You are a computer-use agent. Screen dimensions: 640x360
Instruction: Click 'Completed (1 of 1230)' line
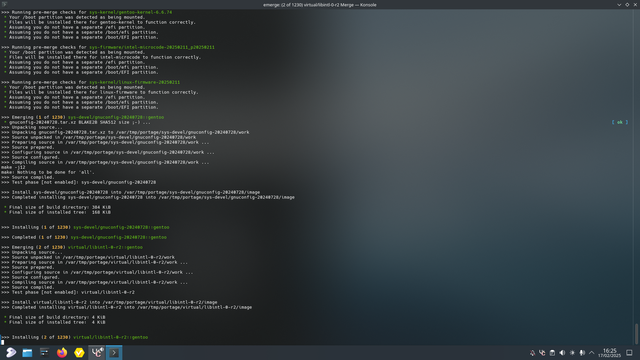tap(84, 237)
